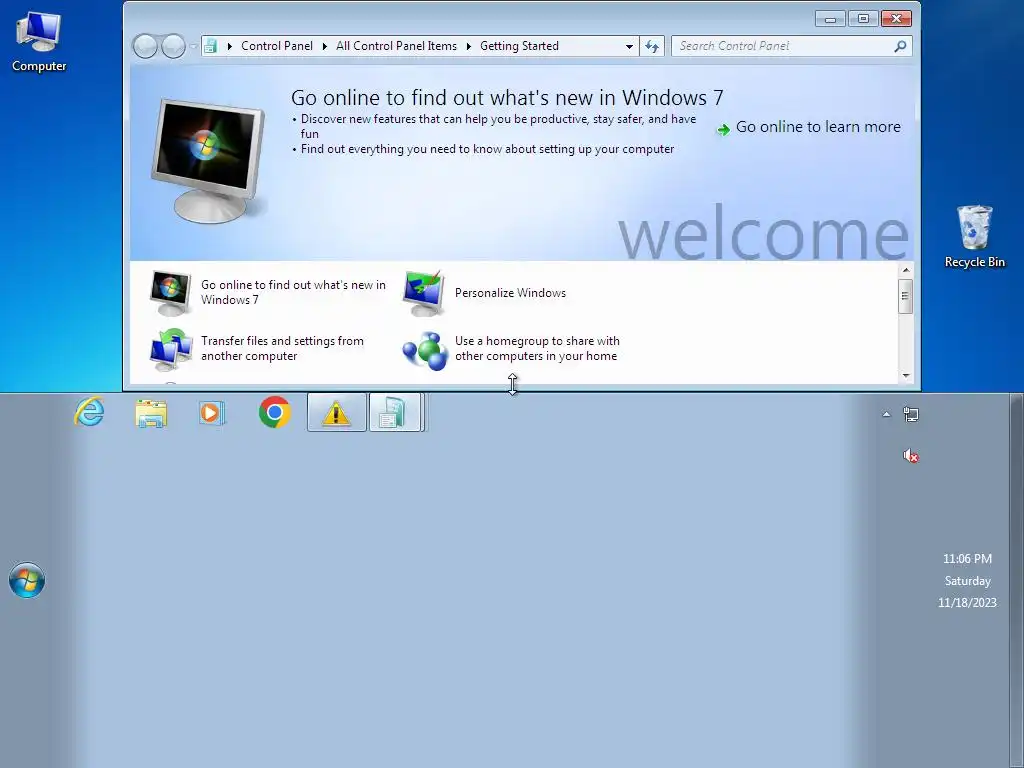Open Google Chrome from the taskbar

click(275, 412)
